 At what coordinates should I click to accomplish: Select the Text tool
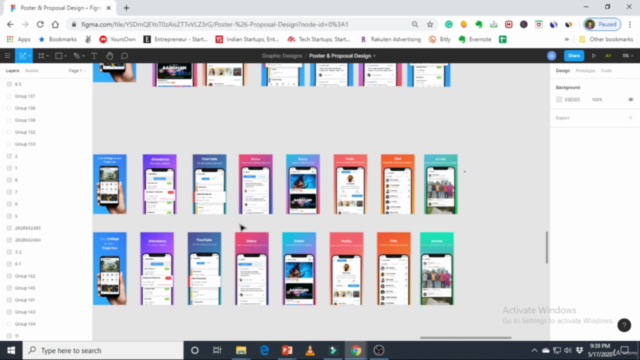click(x=94, y=56)
